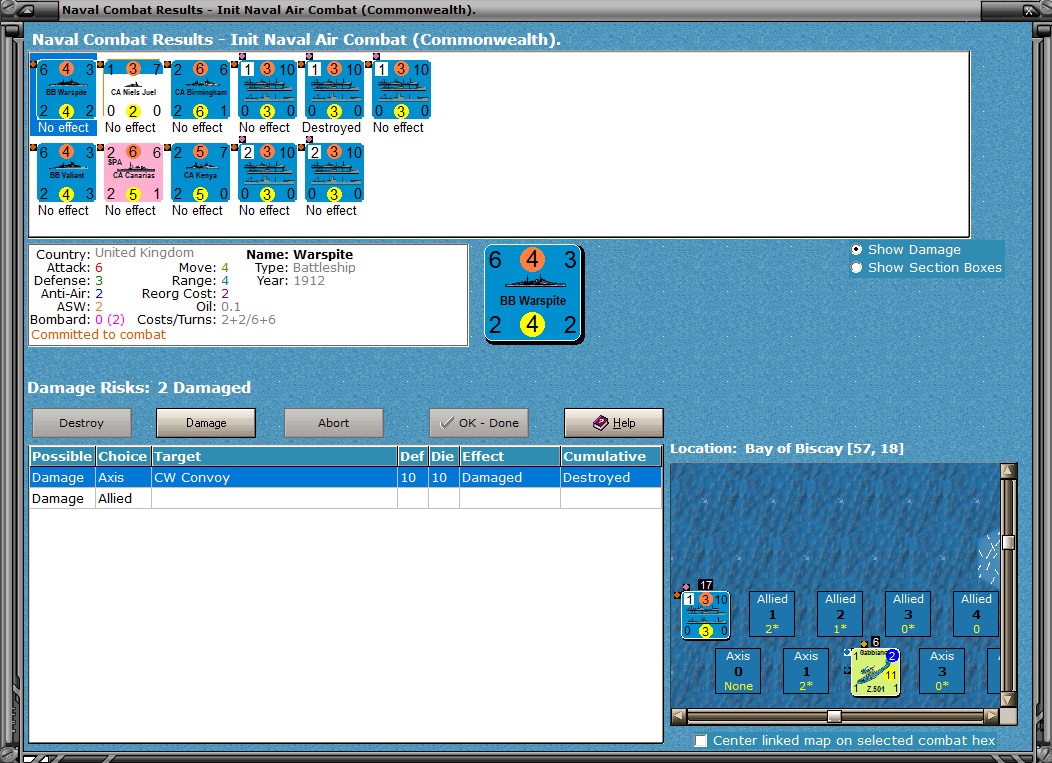Screen dimensions: 1052x763
Task: Click the Target column header
Action: (274, 456)
